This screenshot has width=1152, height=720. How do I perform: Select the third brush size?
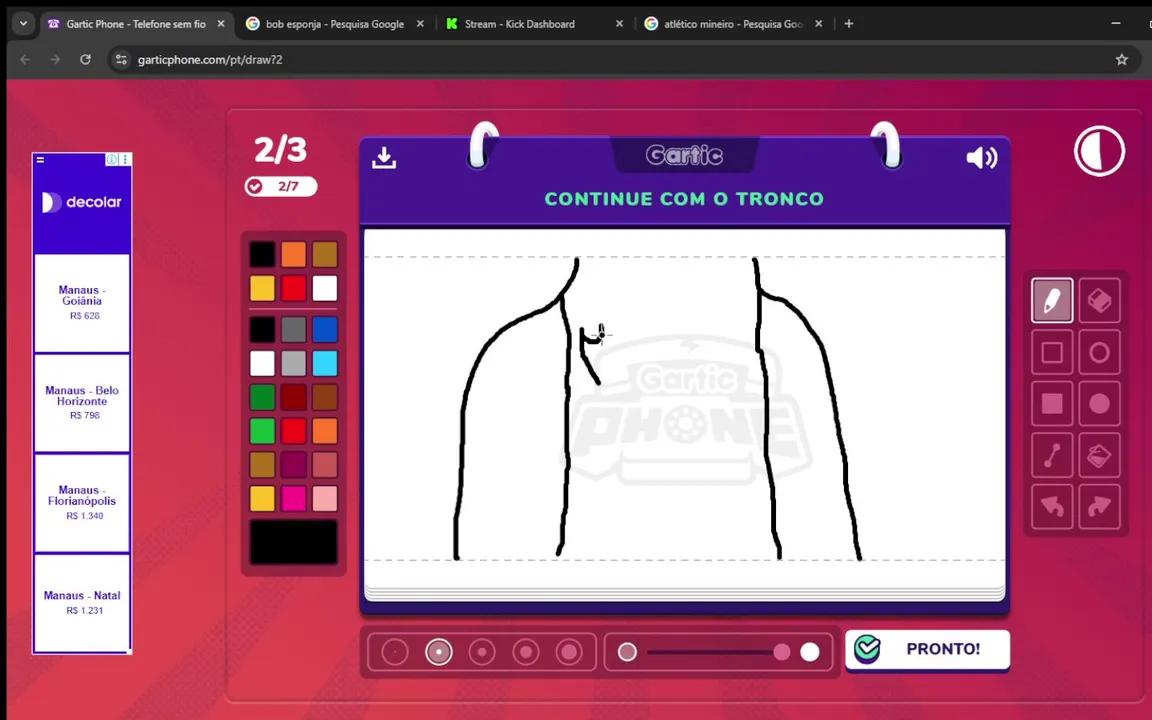pos(482,652)
